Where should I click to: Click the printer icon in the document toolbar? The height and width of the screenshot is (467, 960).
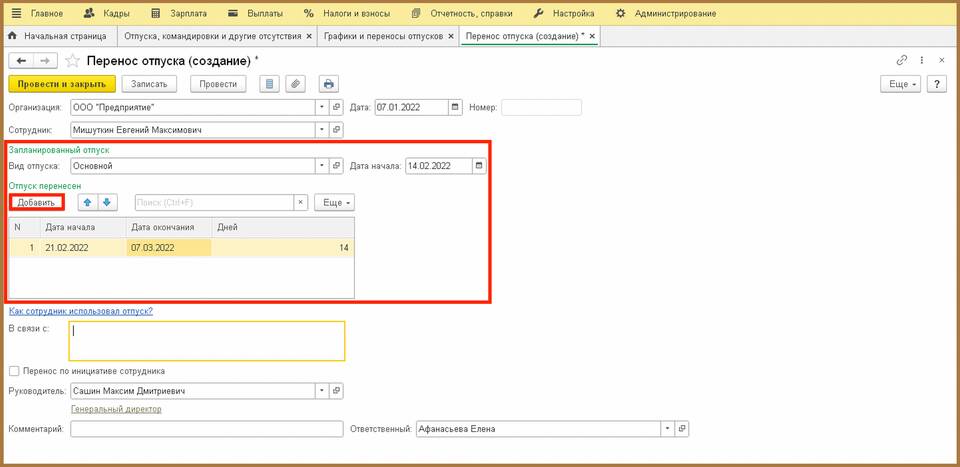328,84
